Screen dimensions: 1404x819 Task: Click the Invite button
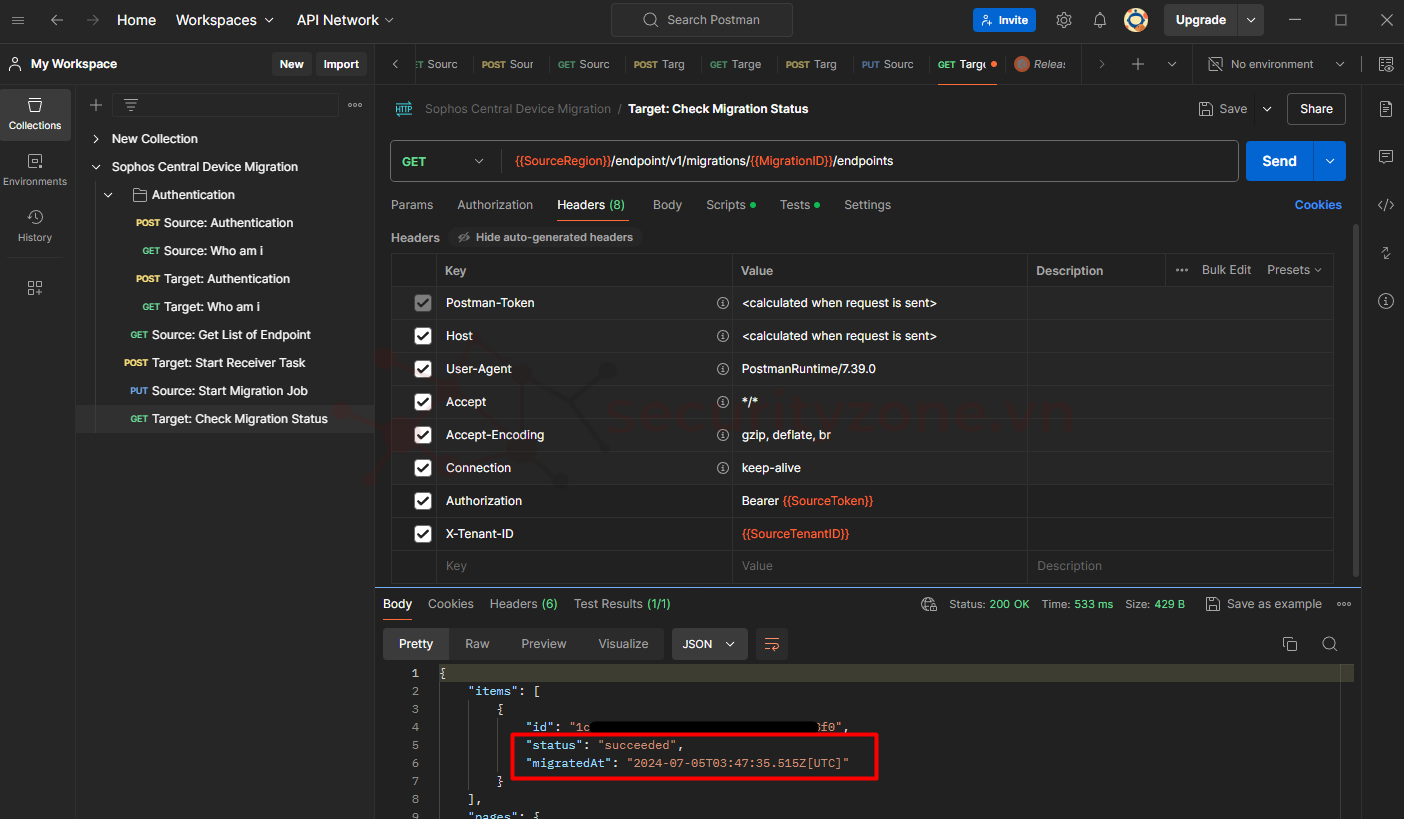[x=1004, y=20]
